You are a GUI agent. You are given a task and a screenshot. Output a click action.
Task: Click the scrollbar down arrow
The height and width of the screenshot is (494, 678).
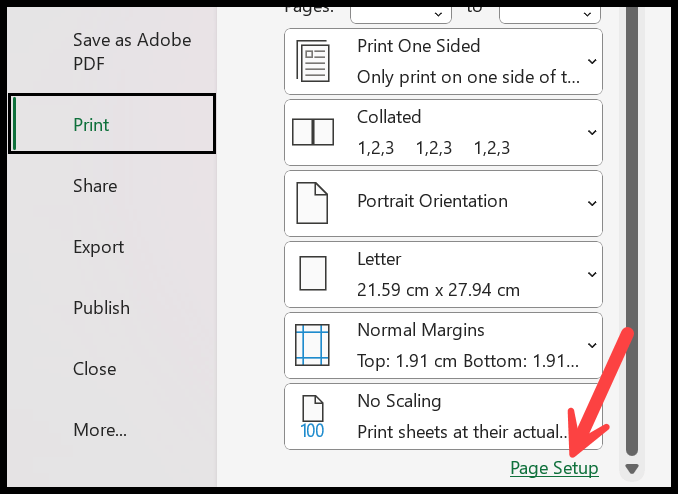[x=632, y=469]
